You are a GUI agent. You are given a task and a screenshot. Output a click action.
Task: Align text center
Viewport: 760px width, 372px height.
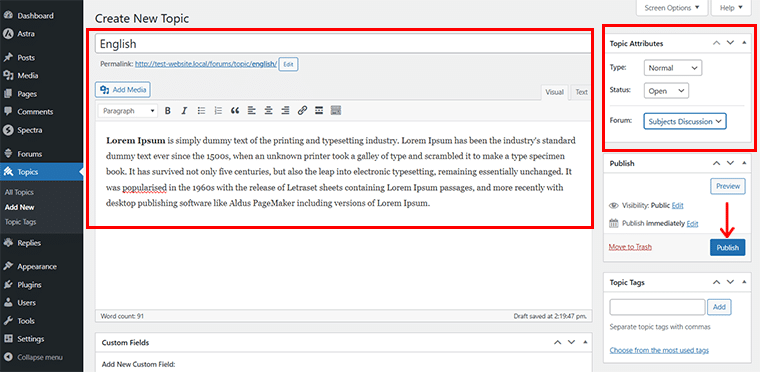(269, 111)
